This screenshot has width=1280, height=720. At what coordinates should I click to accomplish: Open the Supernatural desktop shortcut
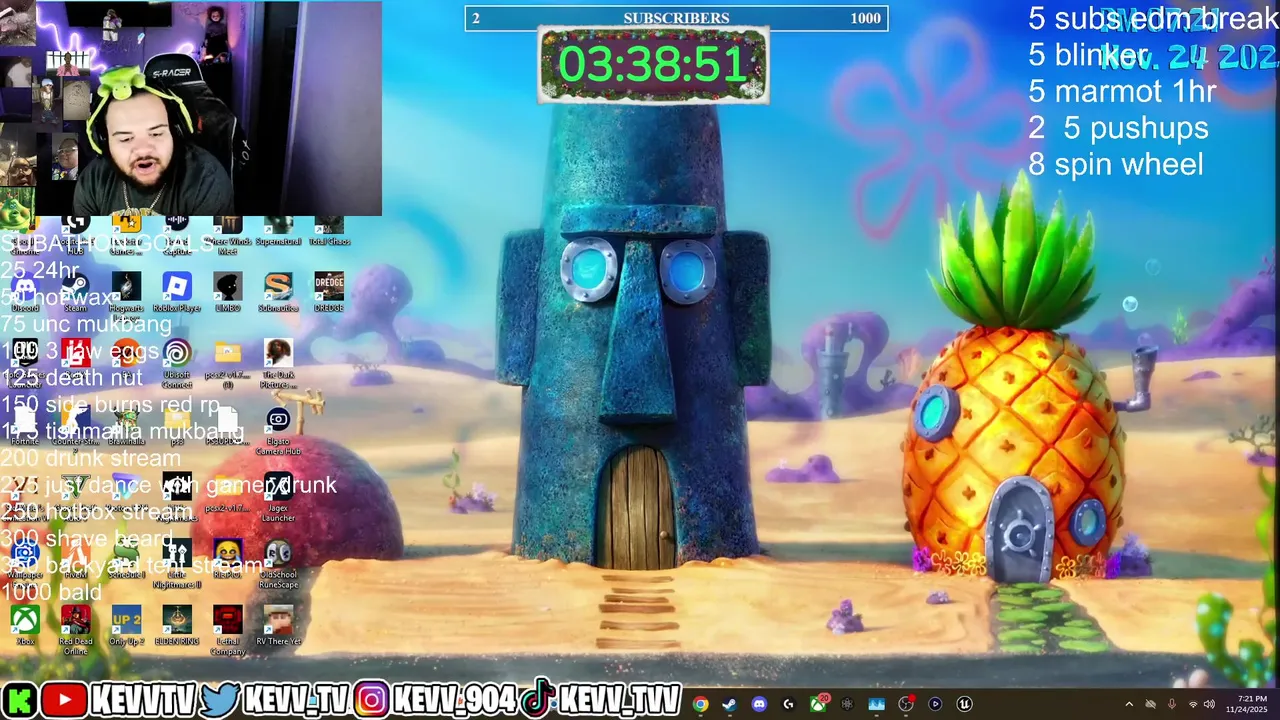click(x=278, y=232)
